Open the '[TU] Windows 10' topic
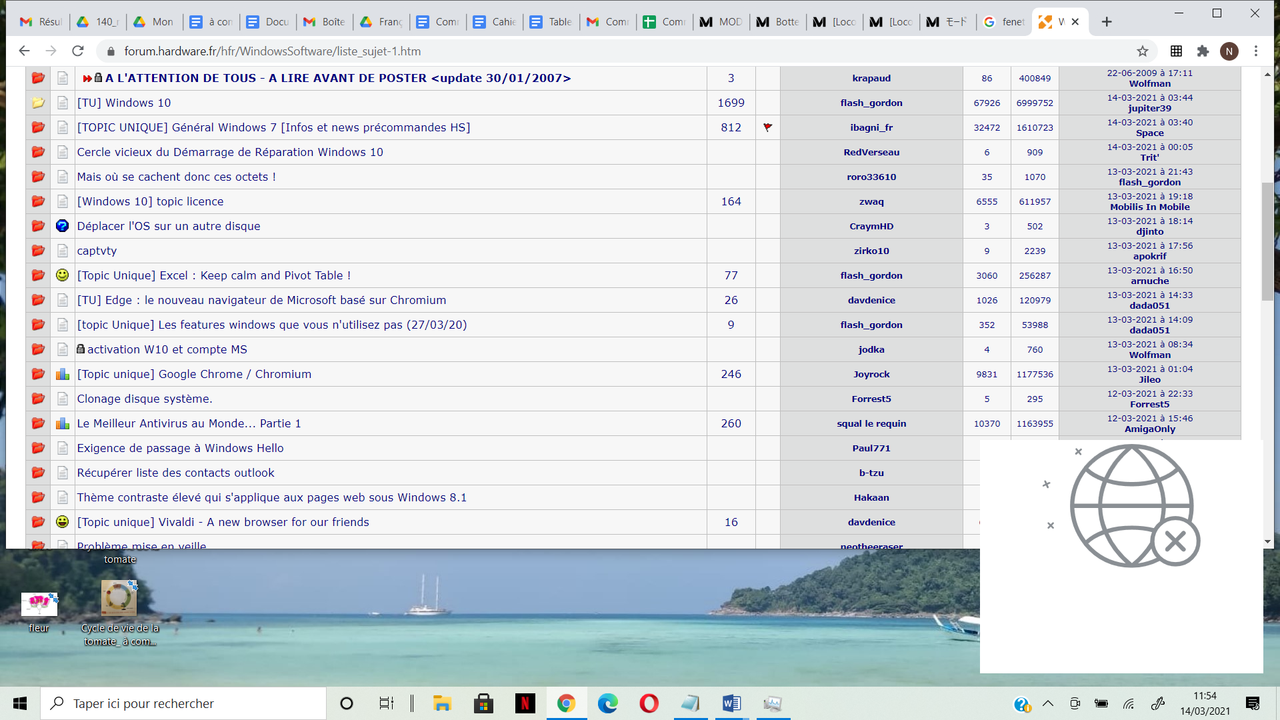 124,103
